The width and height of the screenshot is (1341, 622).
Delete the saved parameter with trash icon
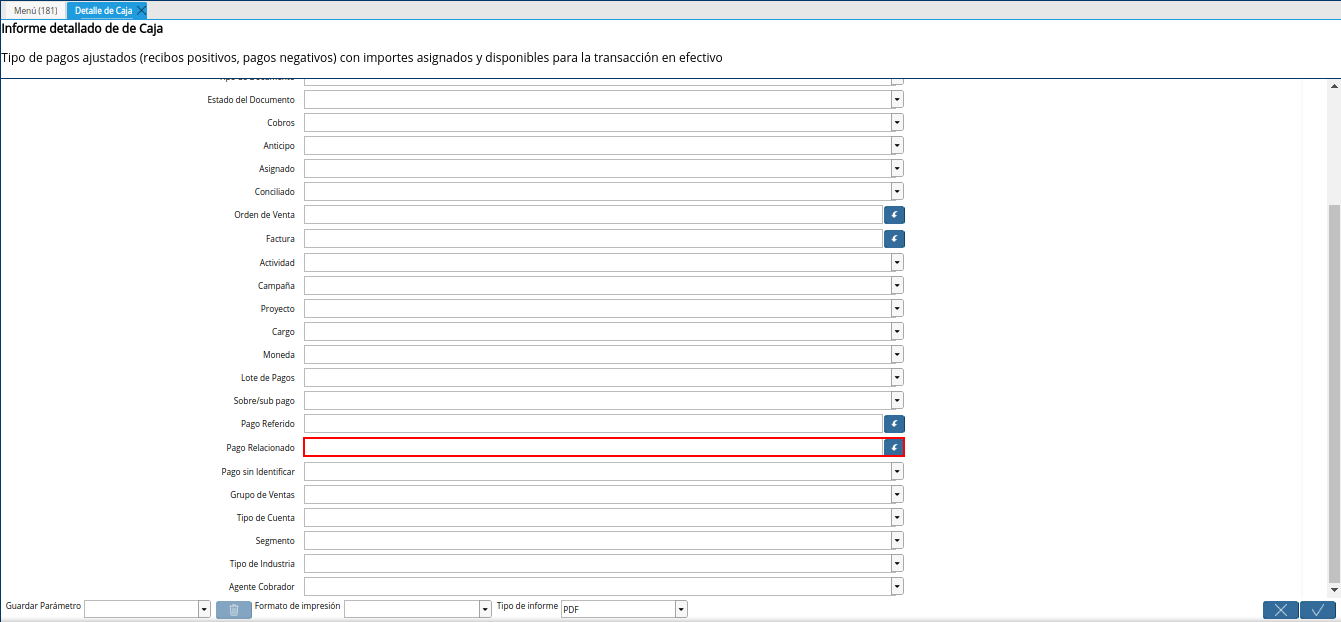tap(233, 610)
